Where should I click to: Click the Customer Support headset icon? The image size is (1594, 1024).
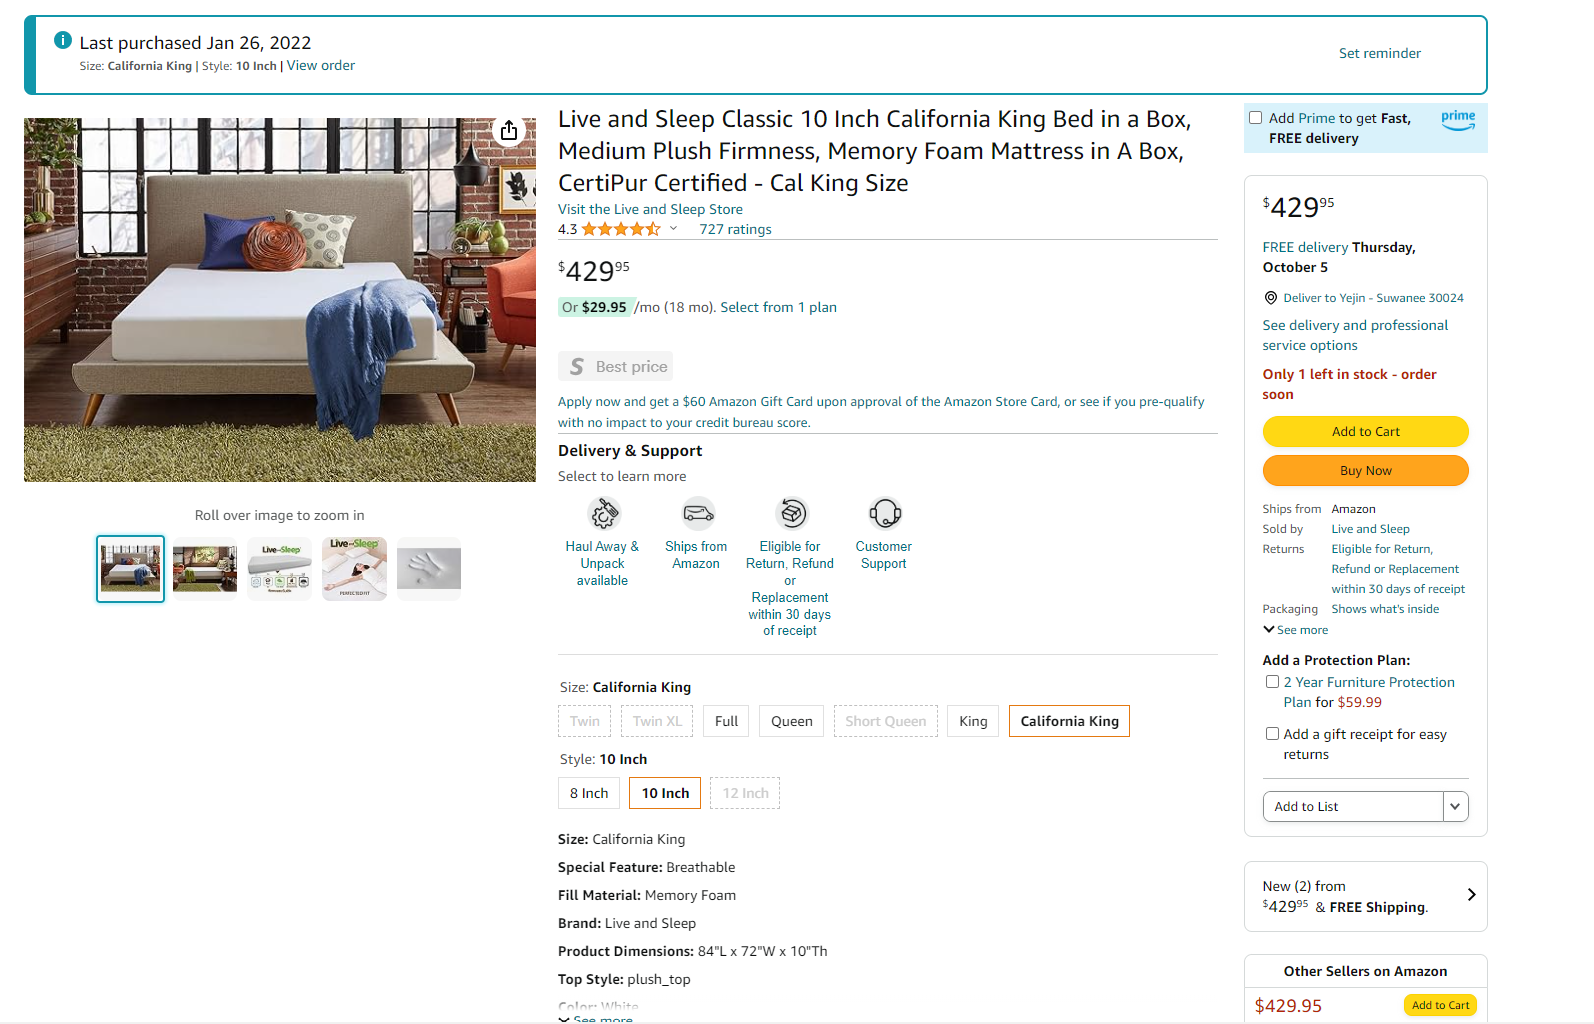[884, 514]
